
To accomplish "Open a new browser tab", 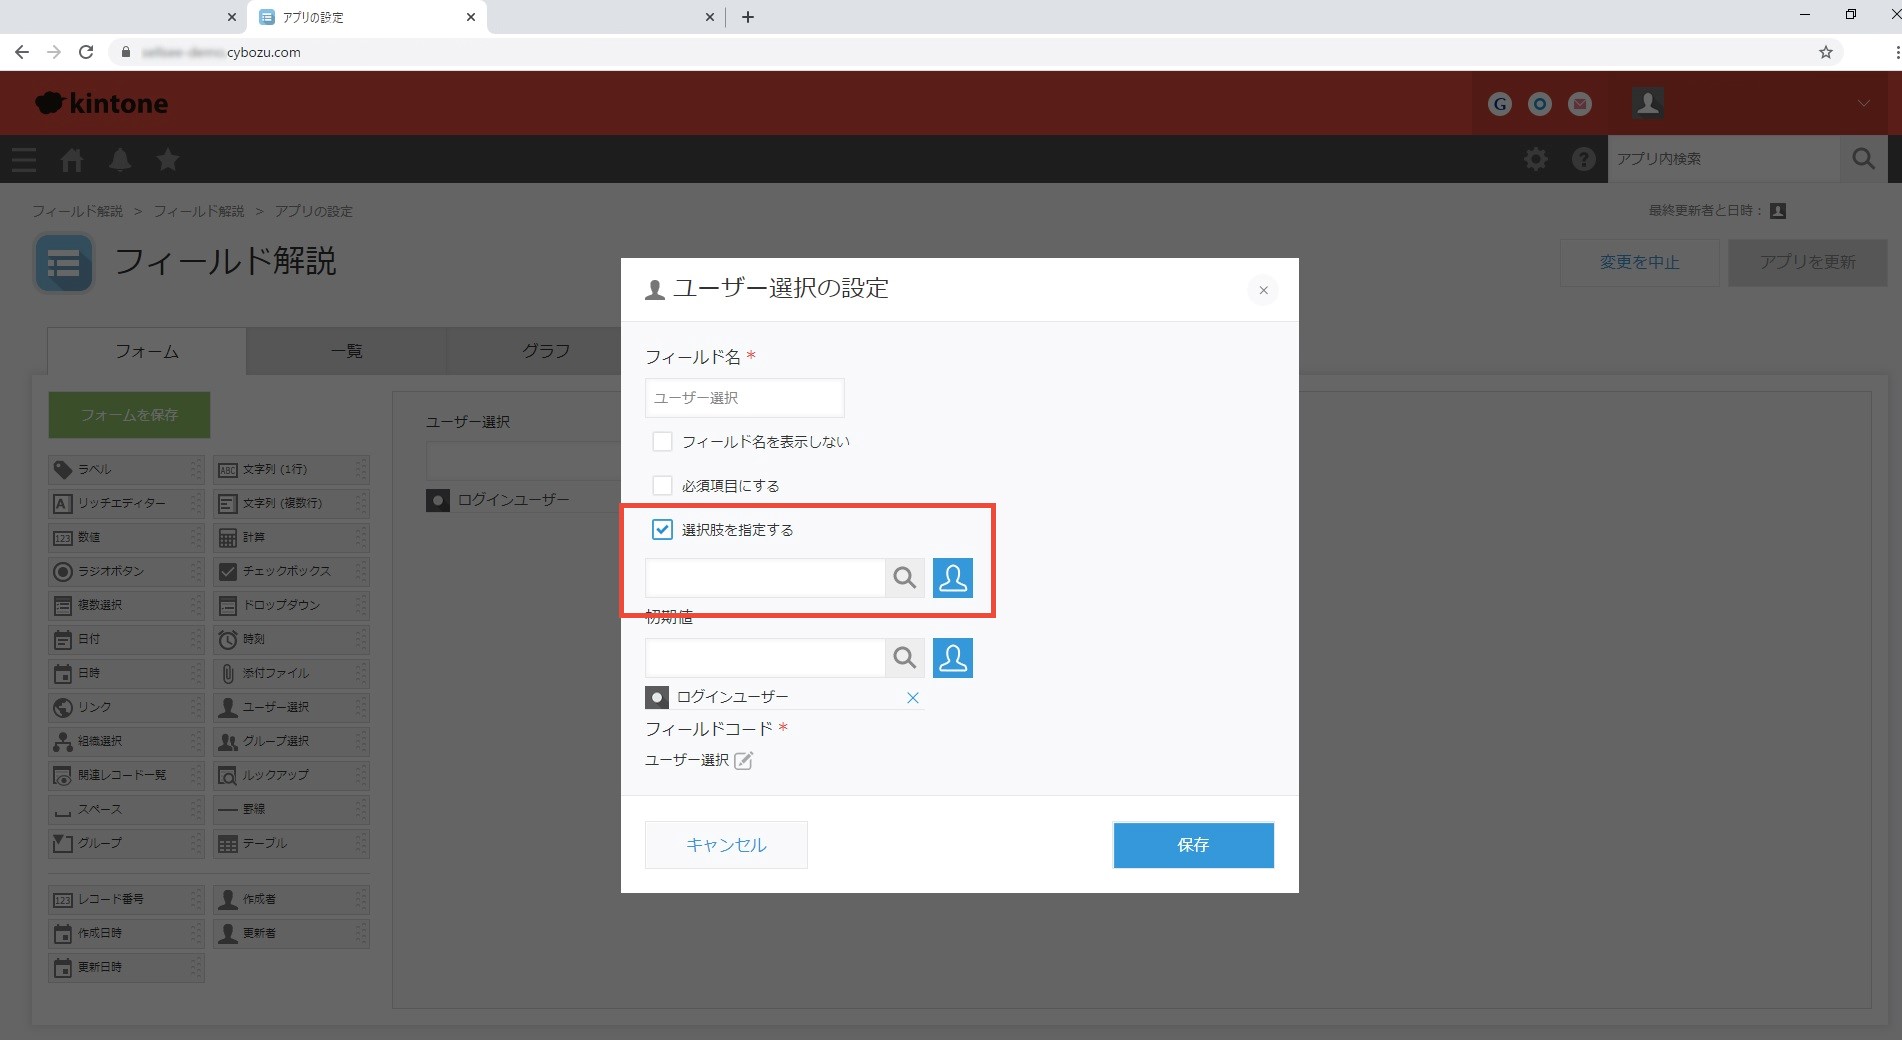I will [747, 17].
